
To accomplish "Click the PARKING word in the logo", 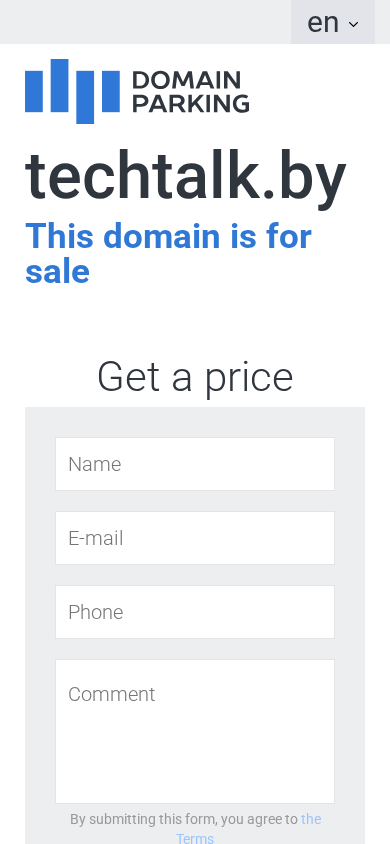I will (190, 103).
